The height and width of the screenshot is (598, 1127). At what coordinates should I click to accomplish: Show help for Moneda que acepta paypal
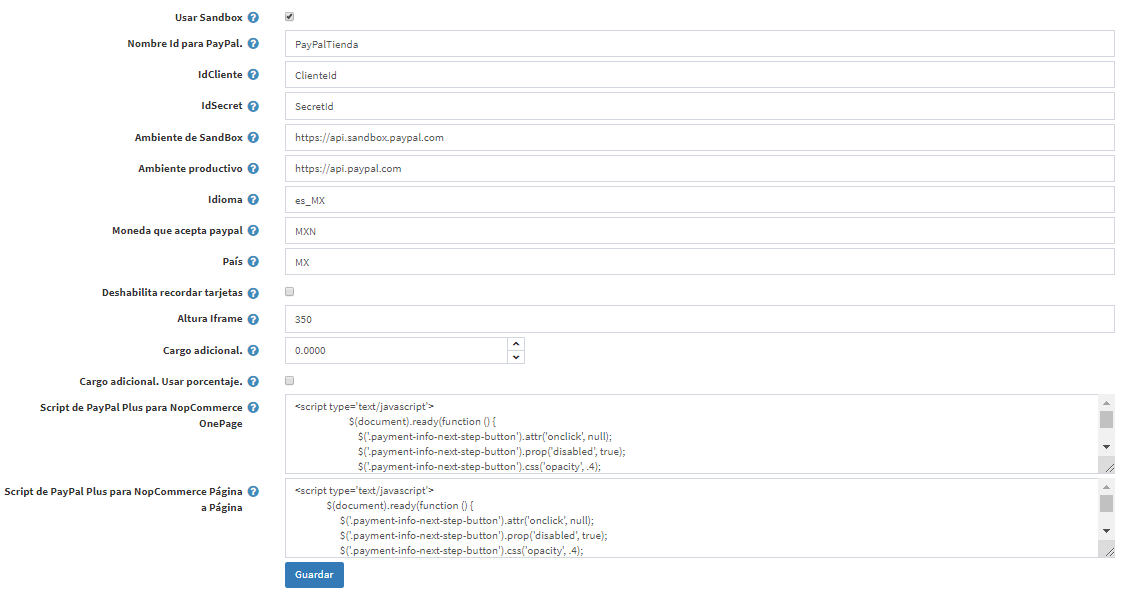coord(253,231)
